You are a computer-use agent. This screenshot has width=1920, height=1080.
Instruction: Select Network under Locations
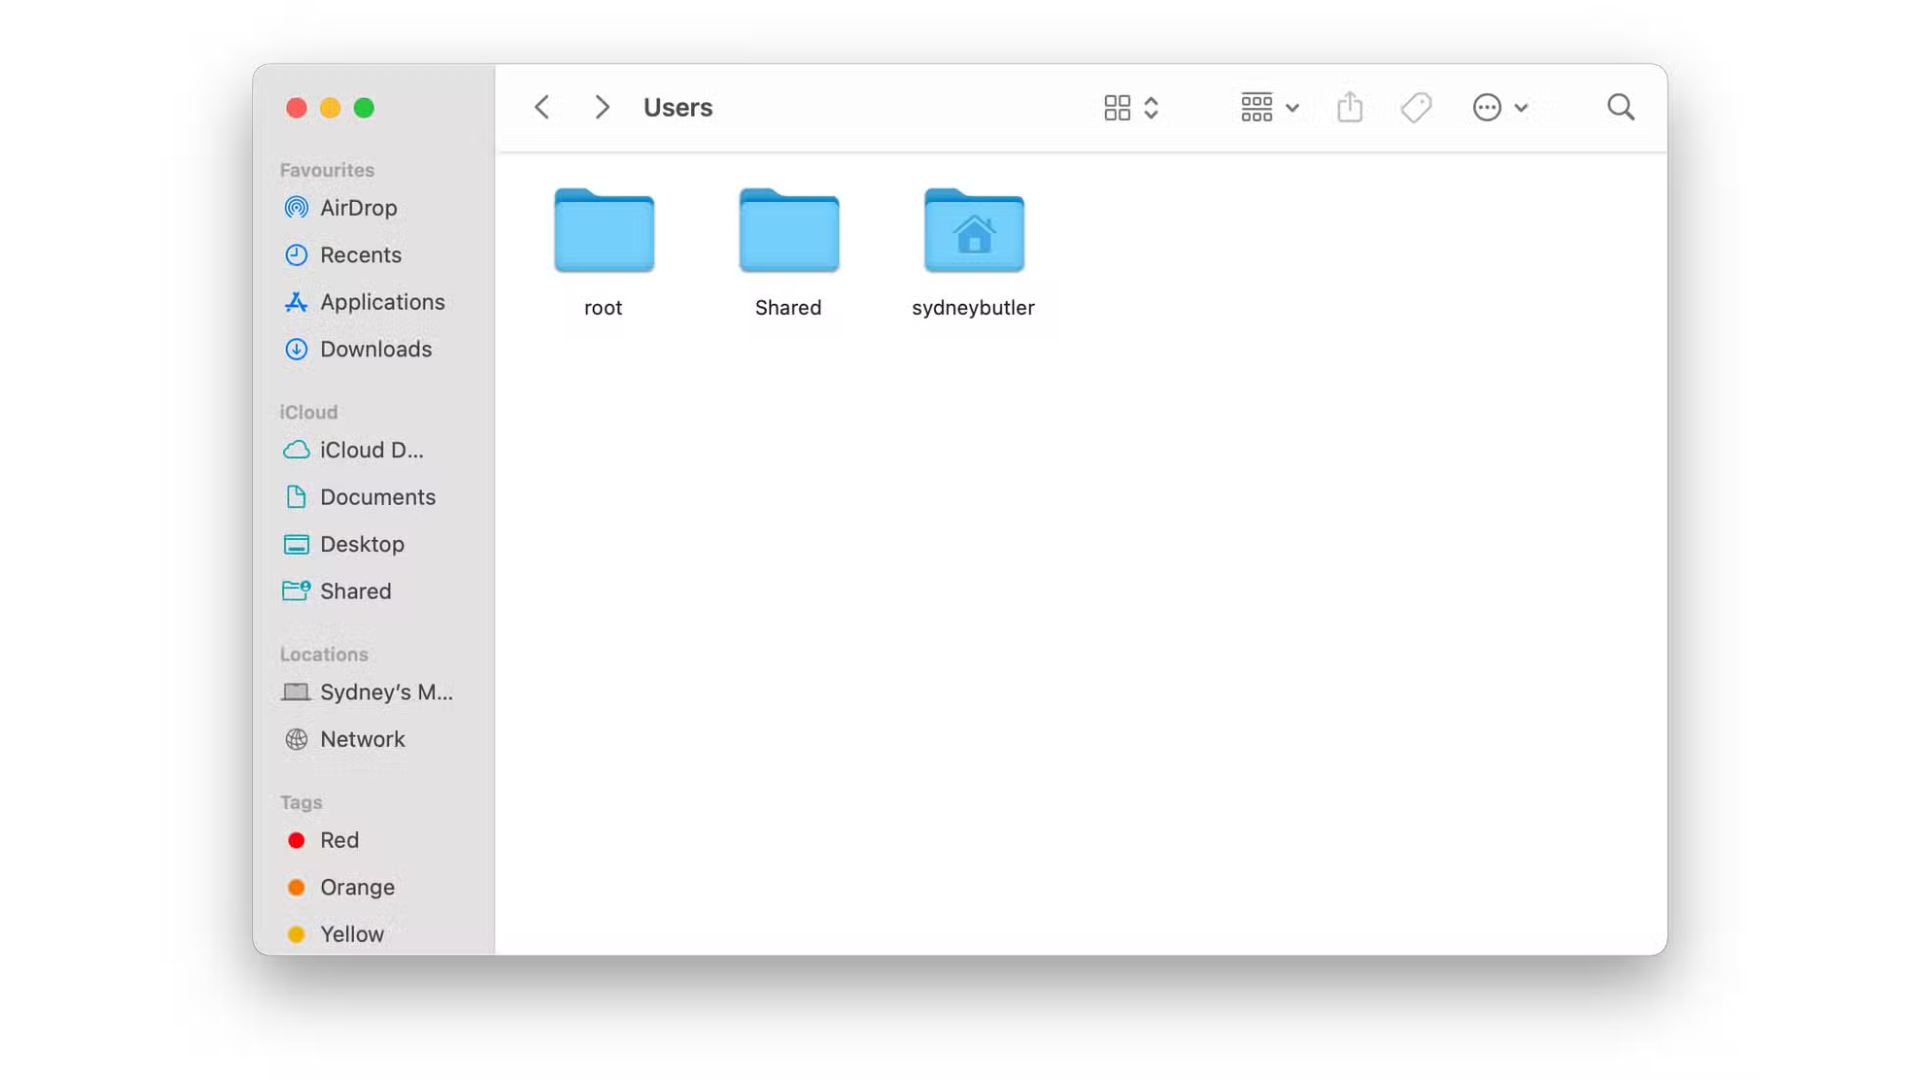pos(361,739)
